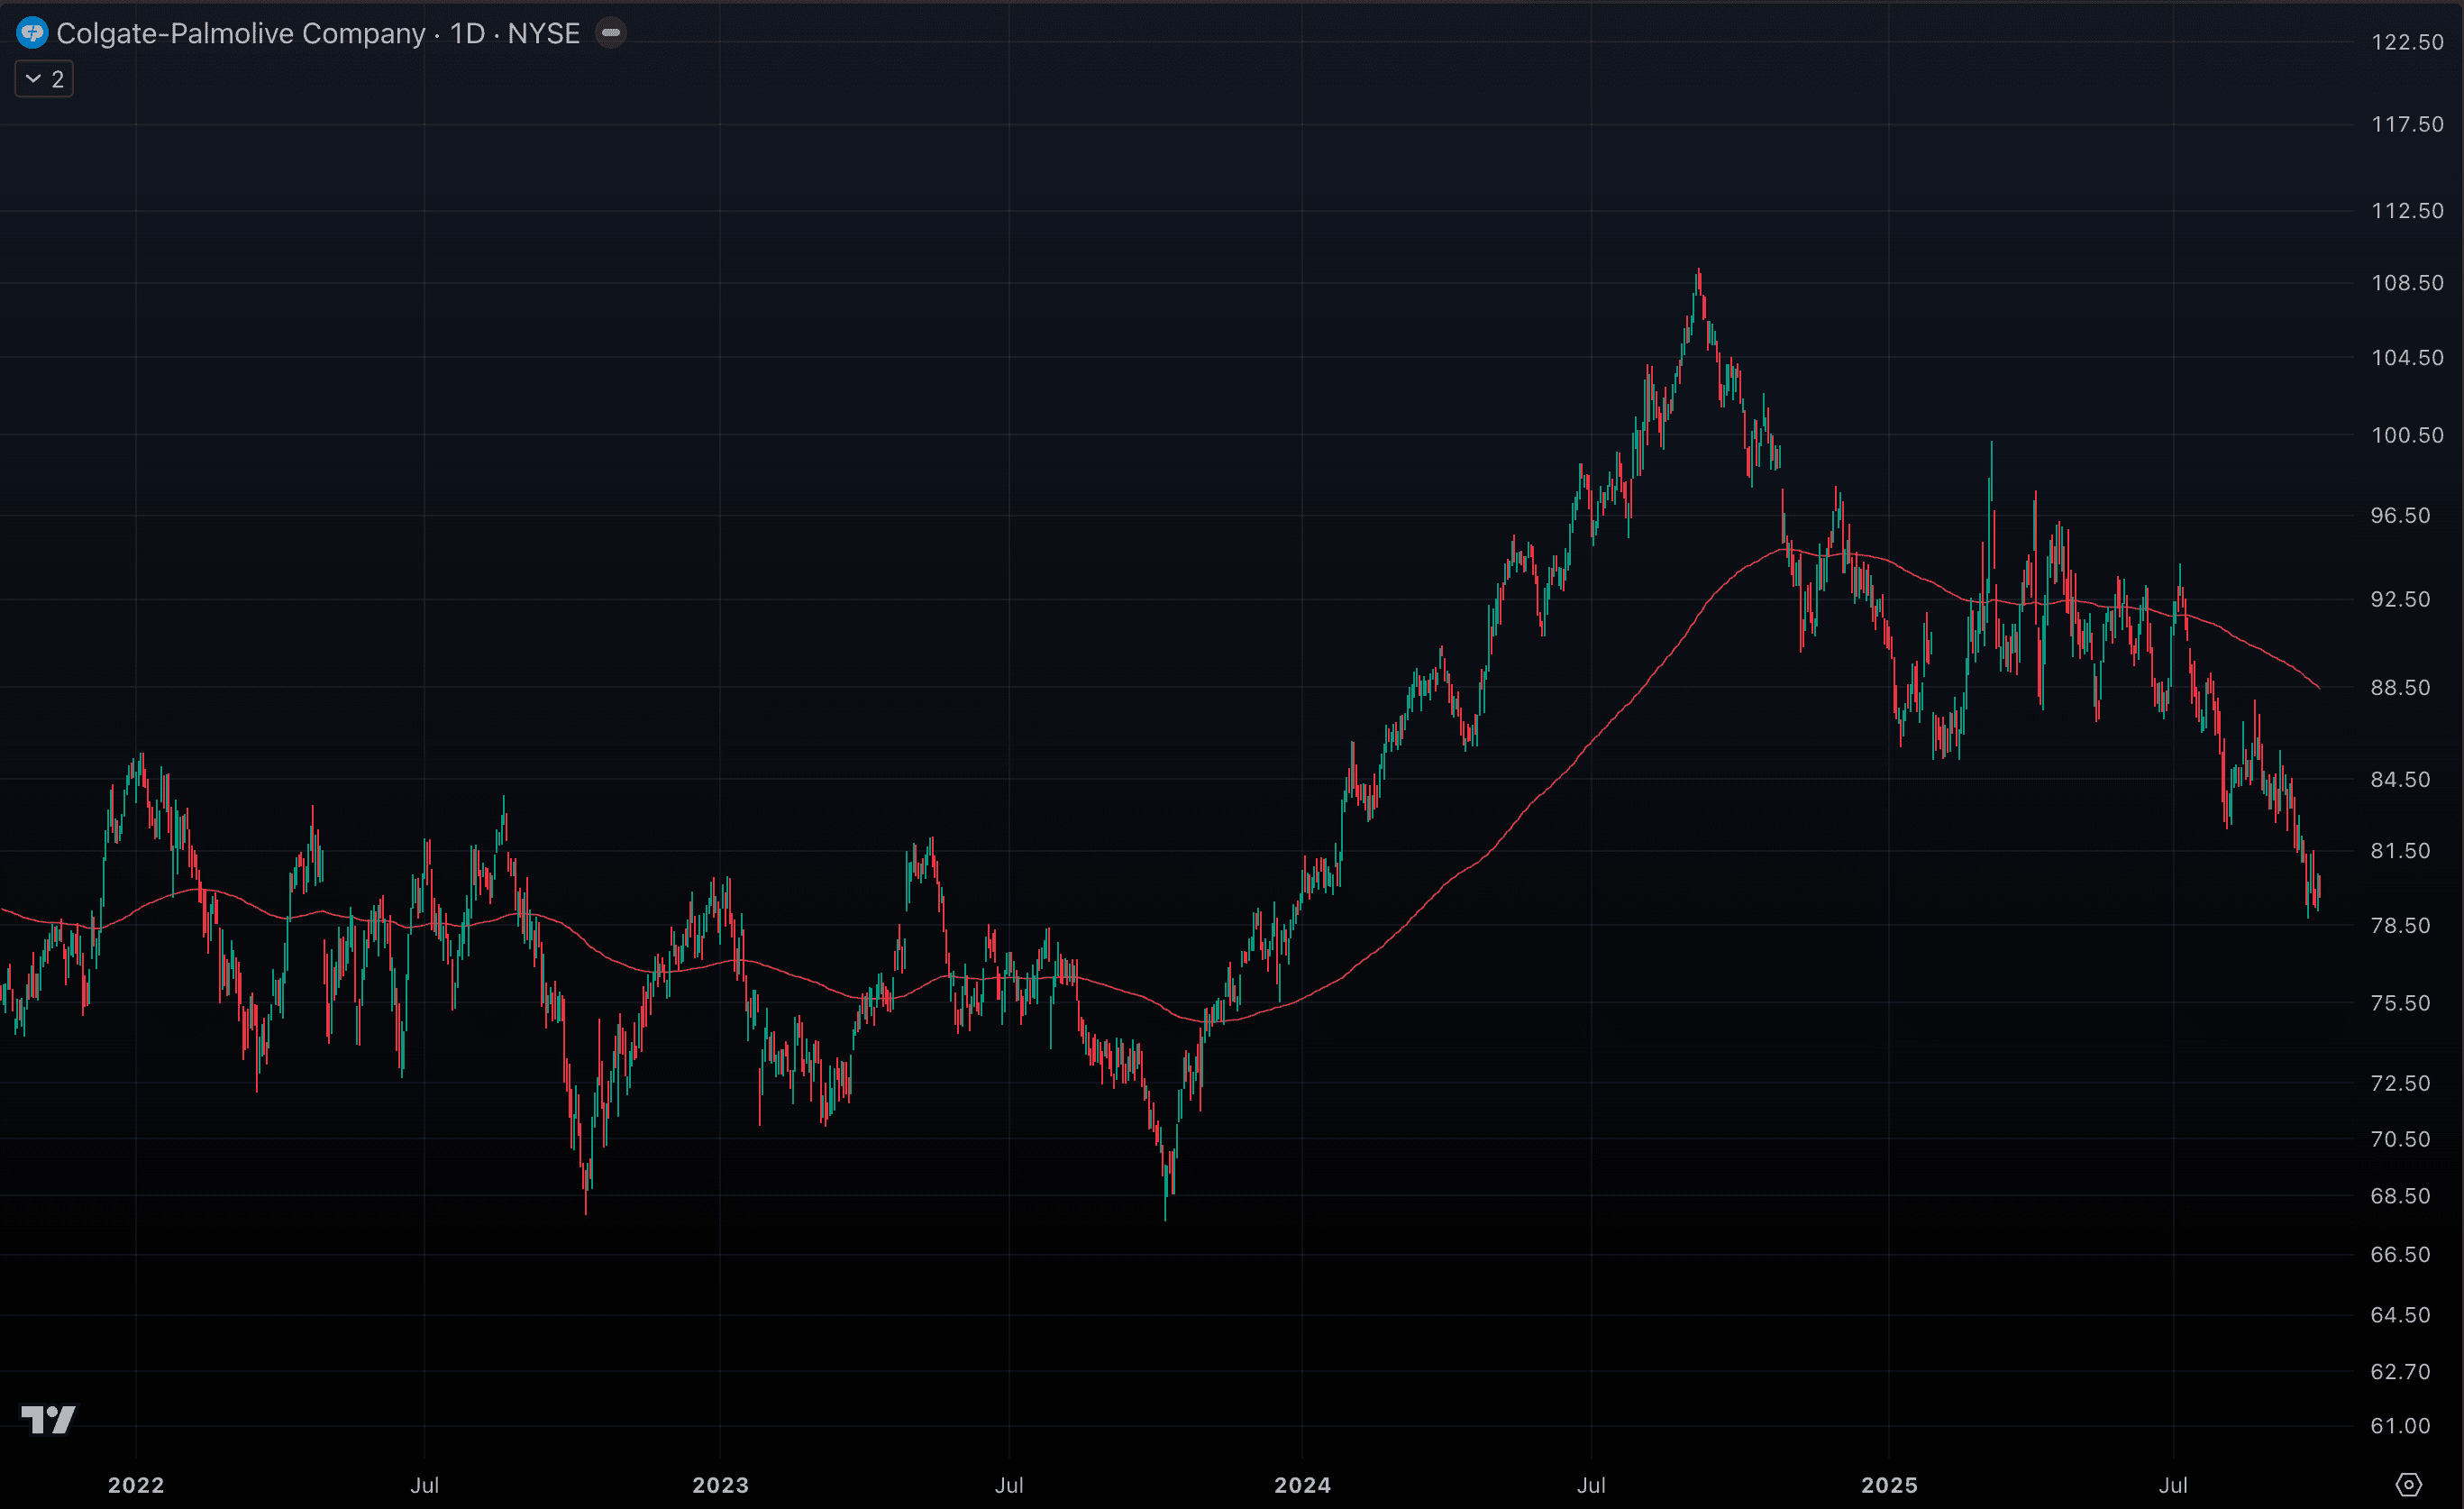Image resolution: width=2464 pixels, height=1509 pixels.
Task: Expand the chevron next to the number 2
Action: point(33,78)
